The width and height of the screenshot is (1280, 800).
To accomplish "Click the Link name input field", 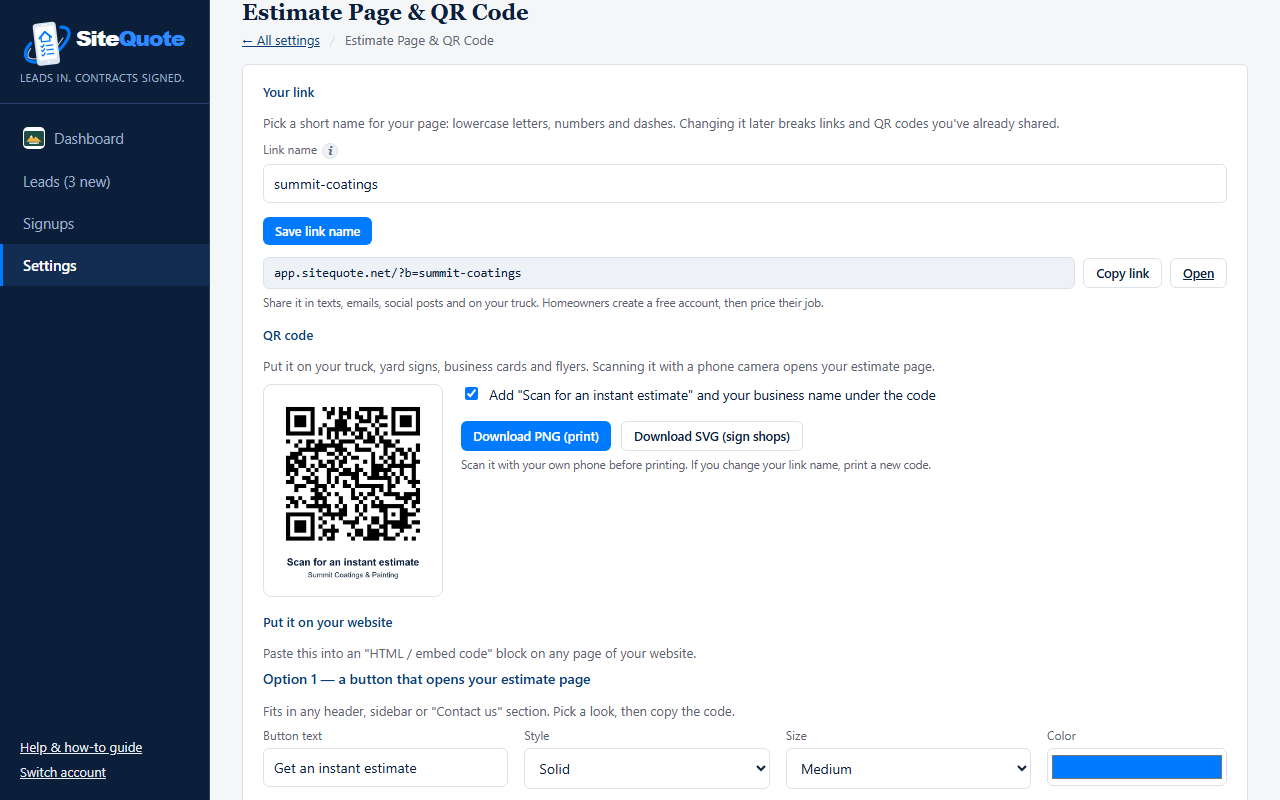I will point(745,184).
